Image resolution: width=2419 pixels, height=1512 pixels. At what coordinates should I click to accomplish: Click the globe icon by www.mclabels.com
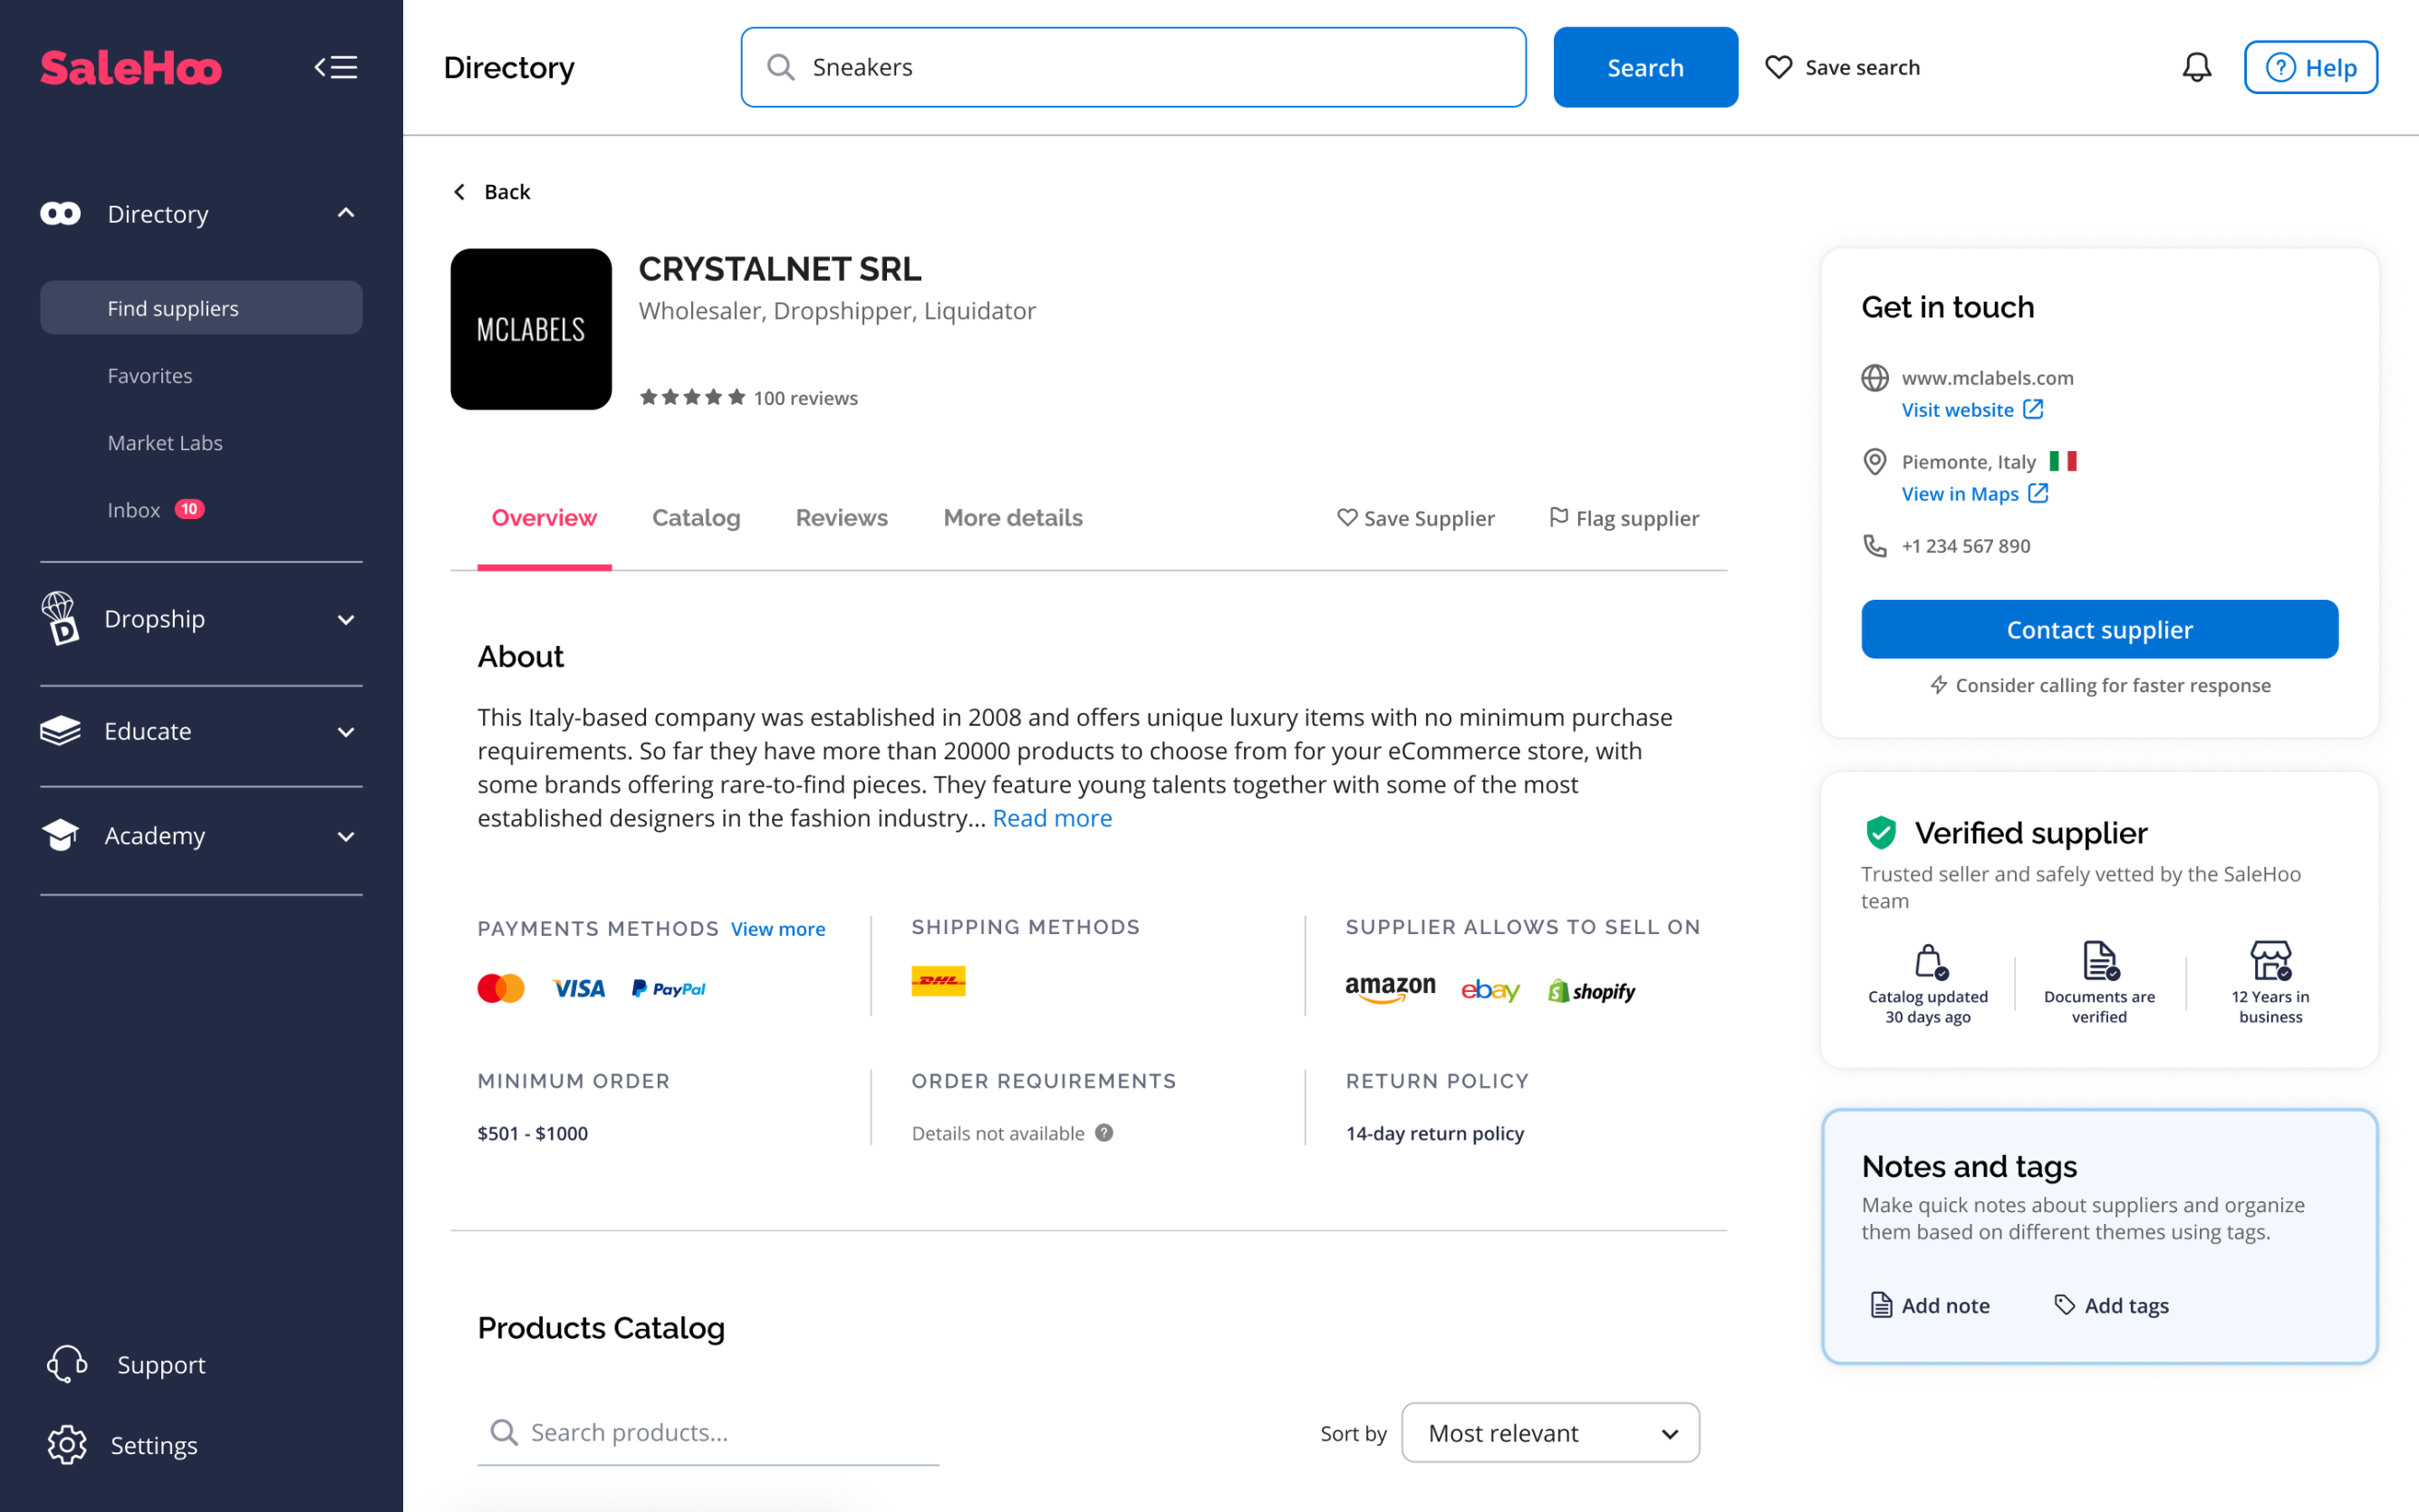pyautogui.click(x=1874, y=378)
